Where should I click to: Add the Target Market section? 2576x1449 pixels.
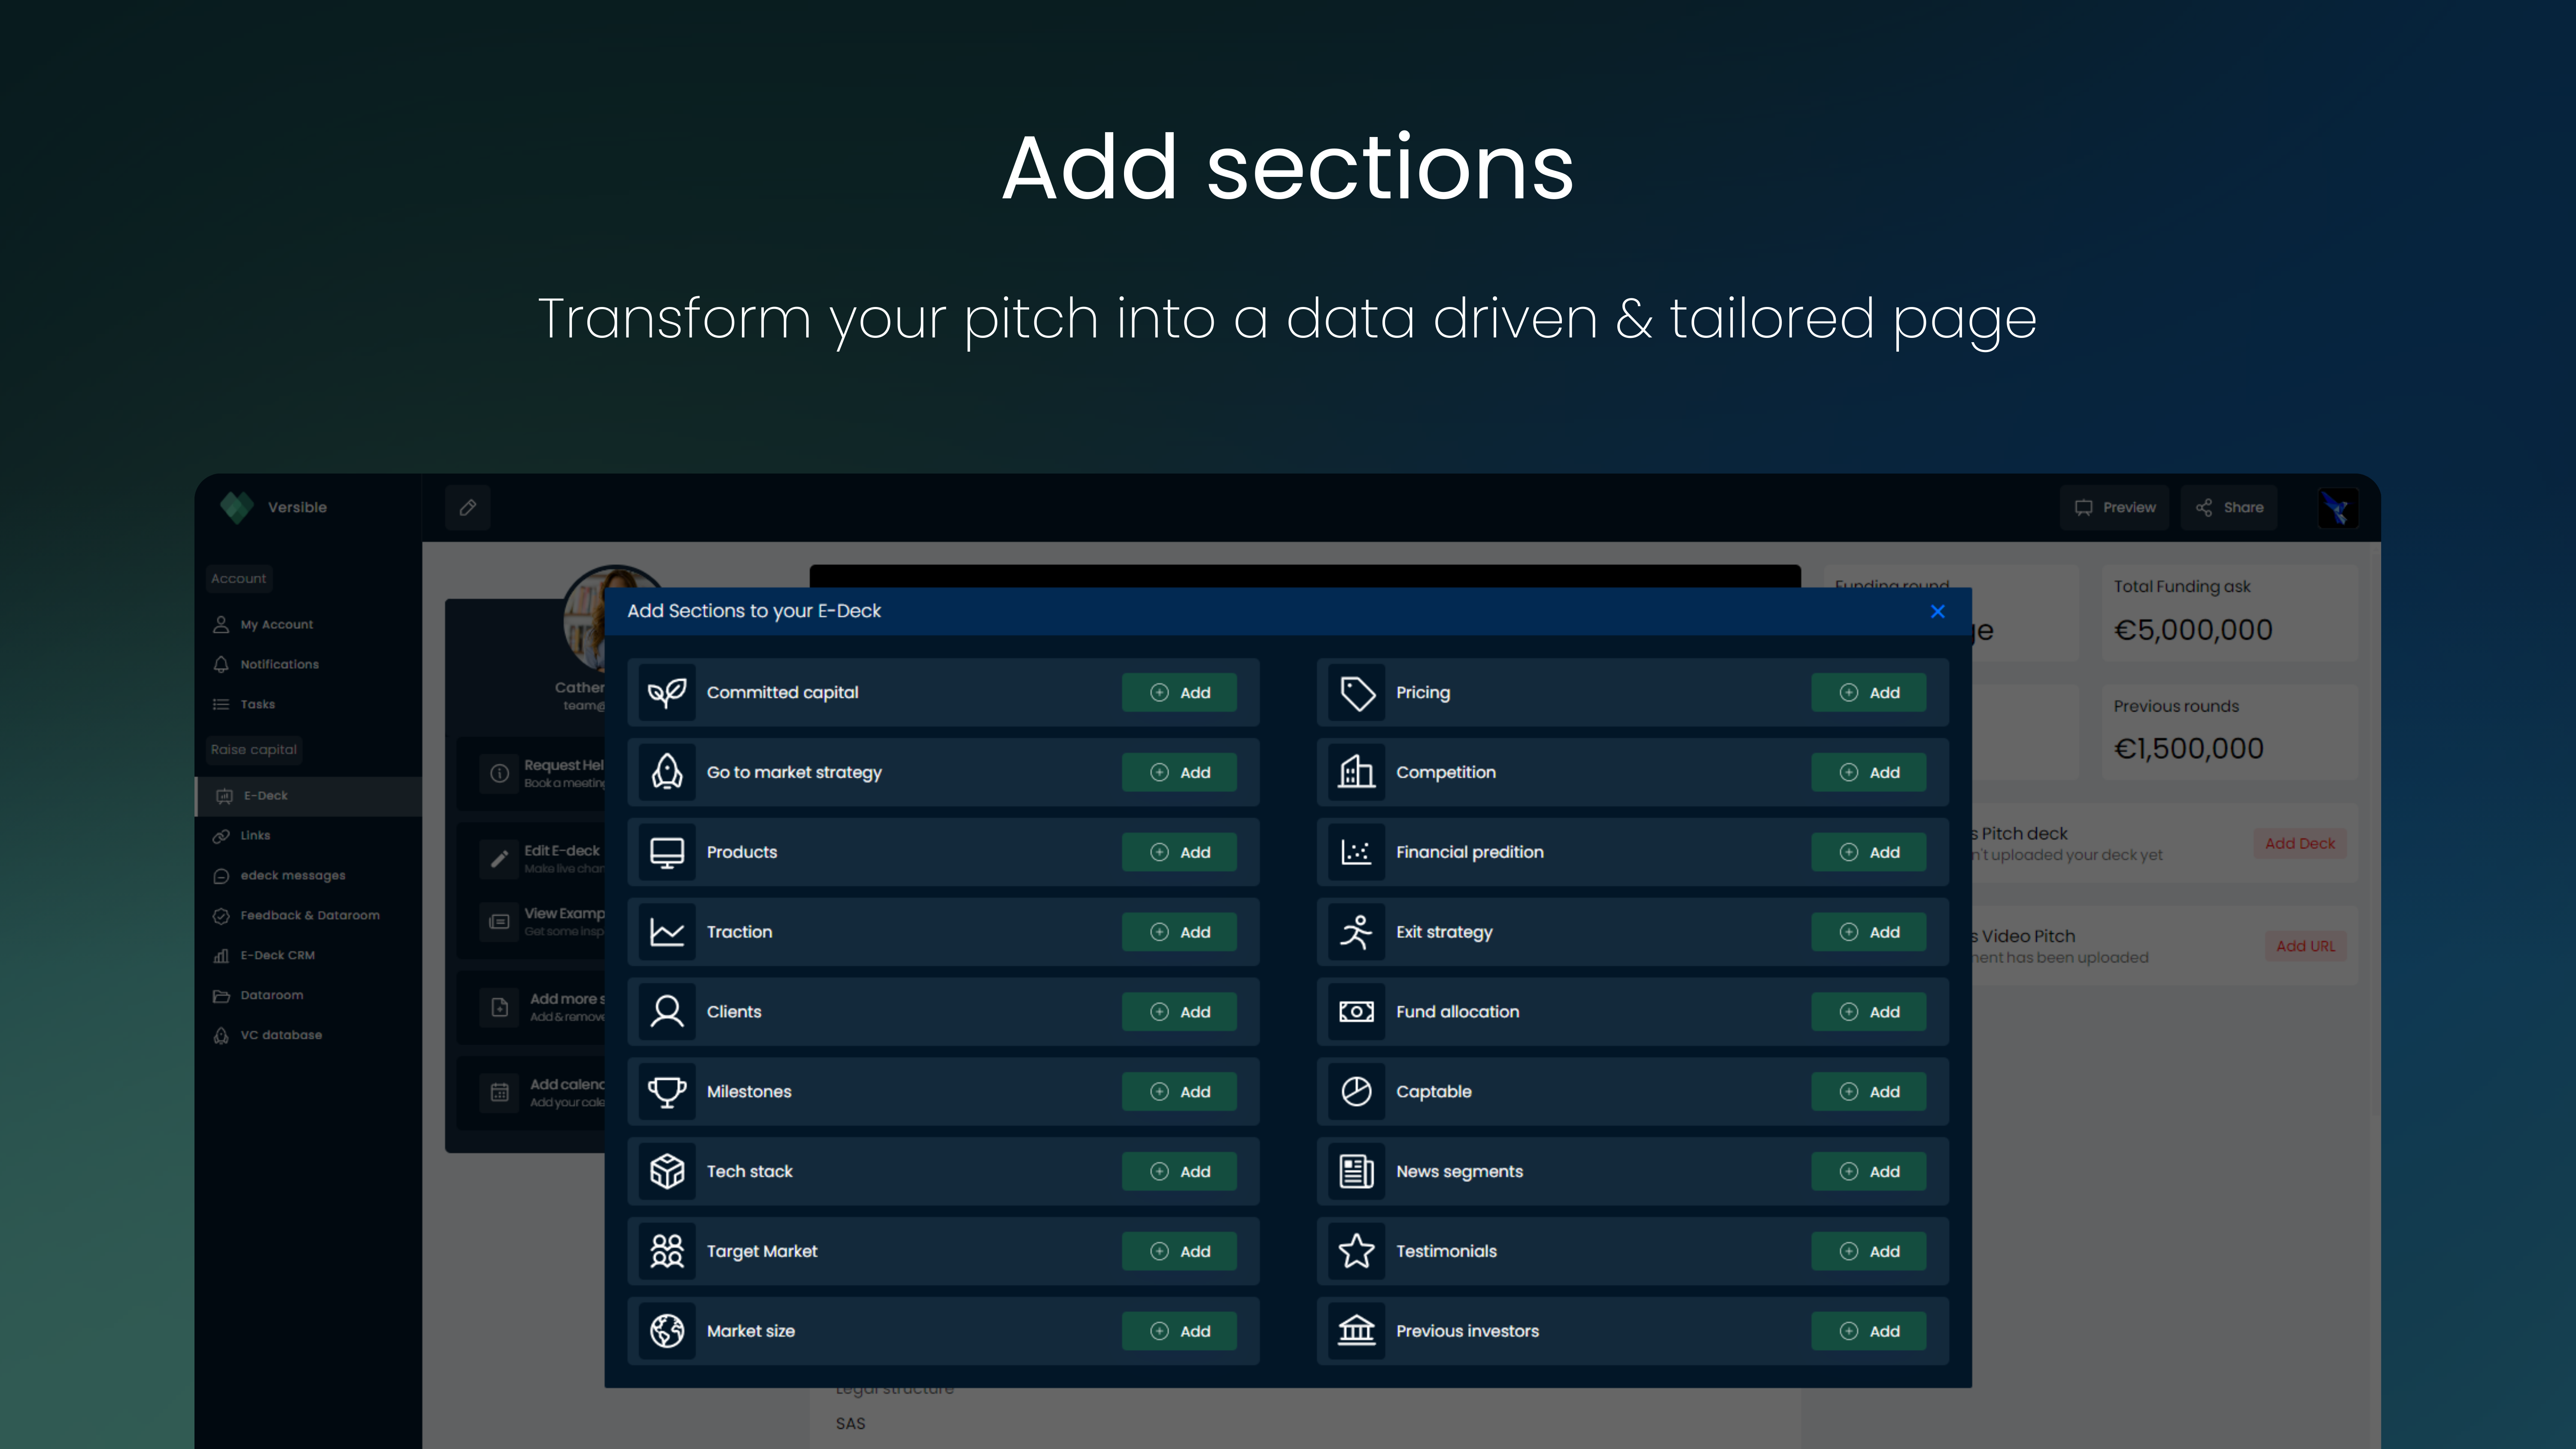coord(1179,1251)
